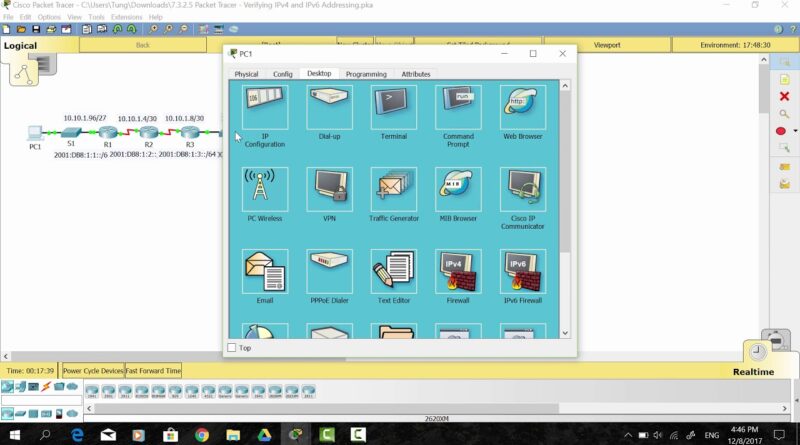
Task: Toggle the Top checkbox in PC1 window
Action: pos(232,348)
